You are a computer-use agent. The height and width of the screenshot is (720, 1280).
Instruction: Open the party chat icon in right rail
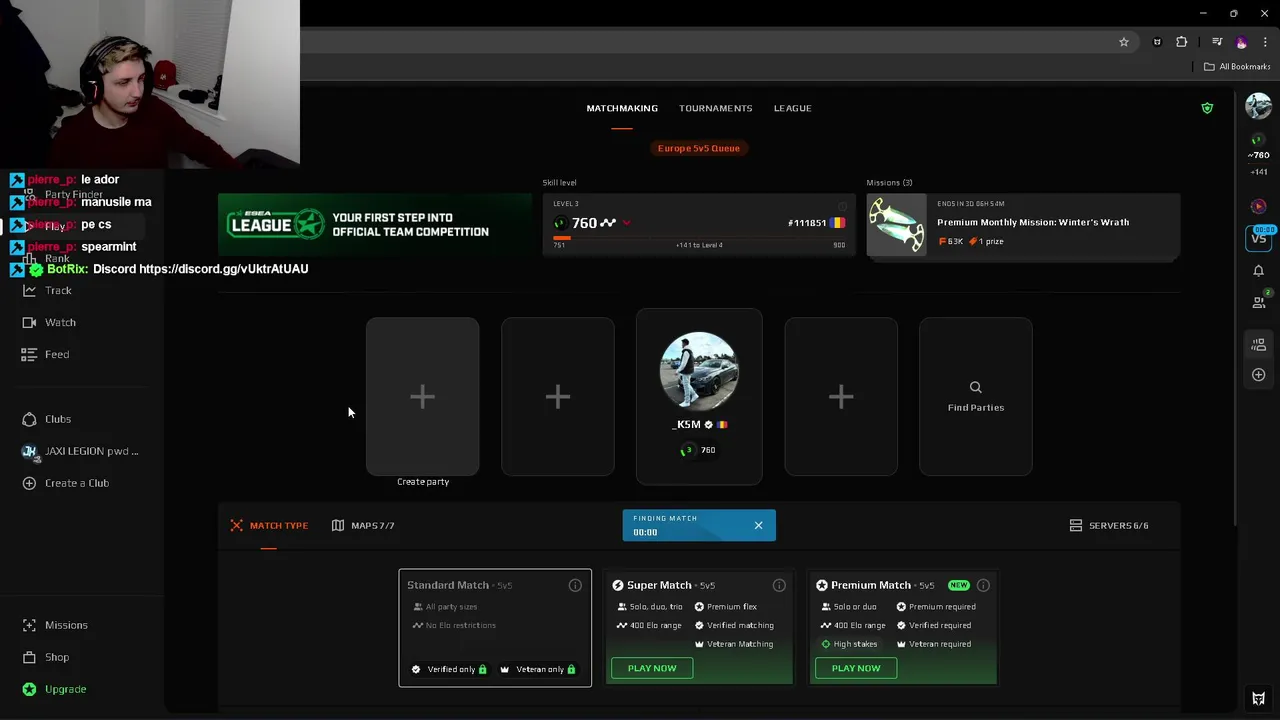pyautogui.click(x=1258, y=345)
